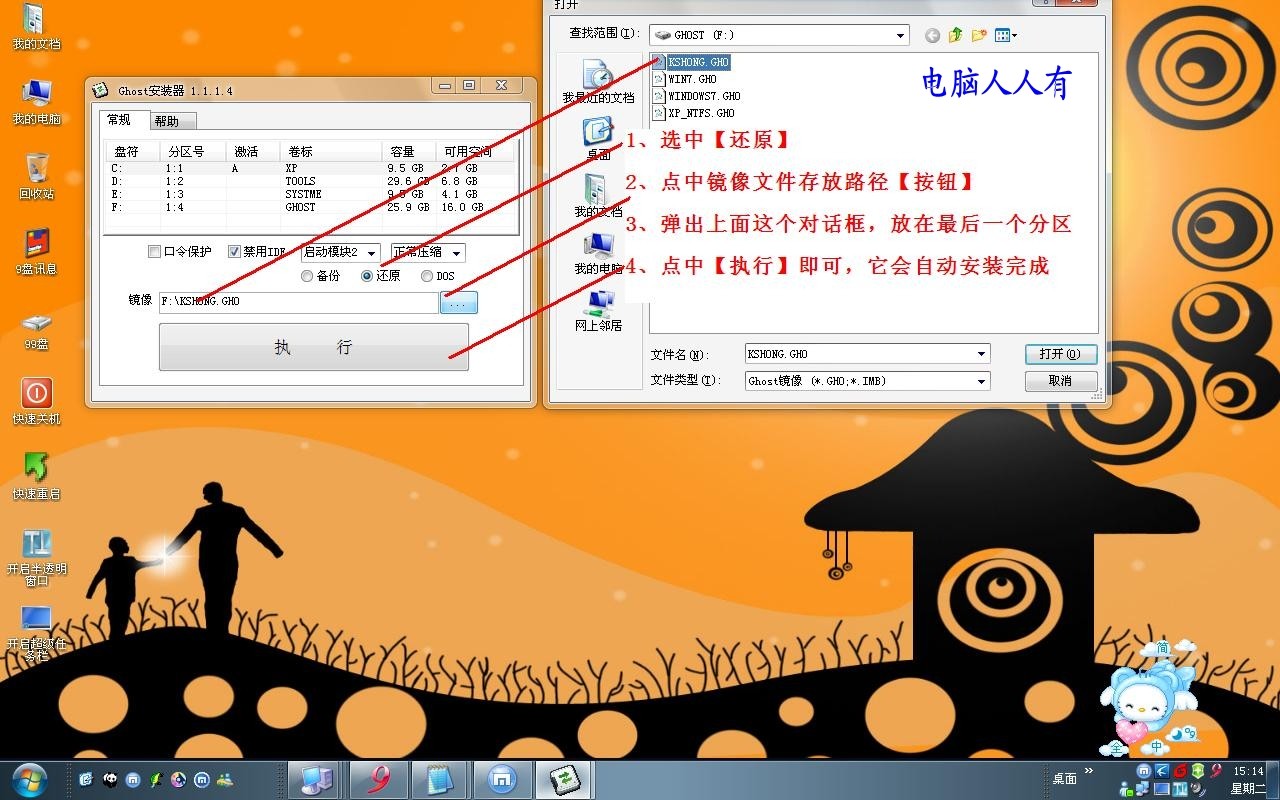Open the 回收站 recycle bin icon
This screenshot has width=1280, height=800.
click(x=36, y=177)
